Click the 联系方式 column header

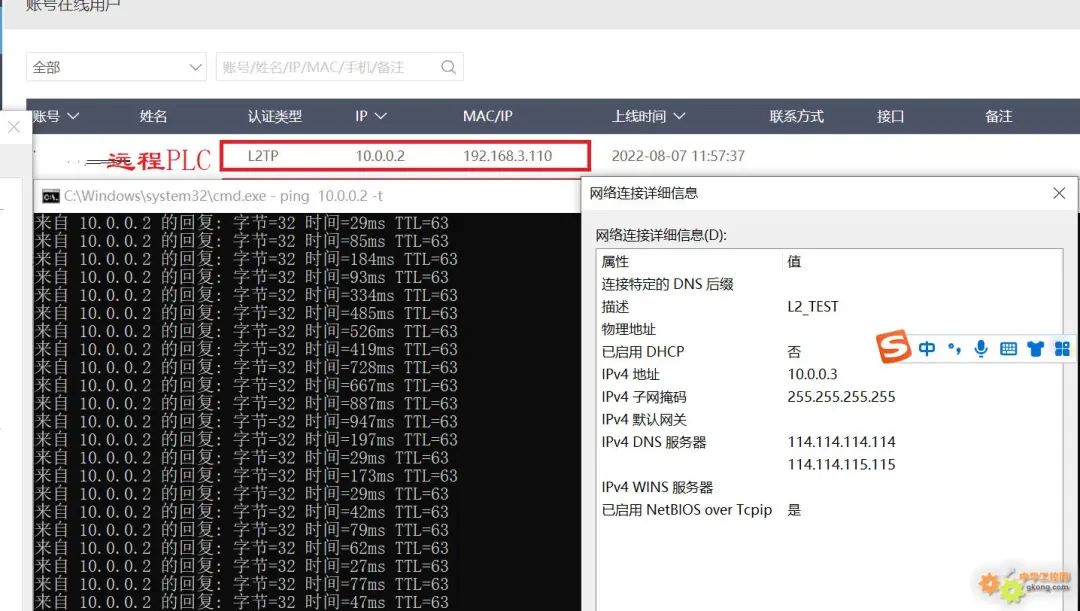pos(796,116)
